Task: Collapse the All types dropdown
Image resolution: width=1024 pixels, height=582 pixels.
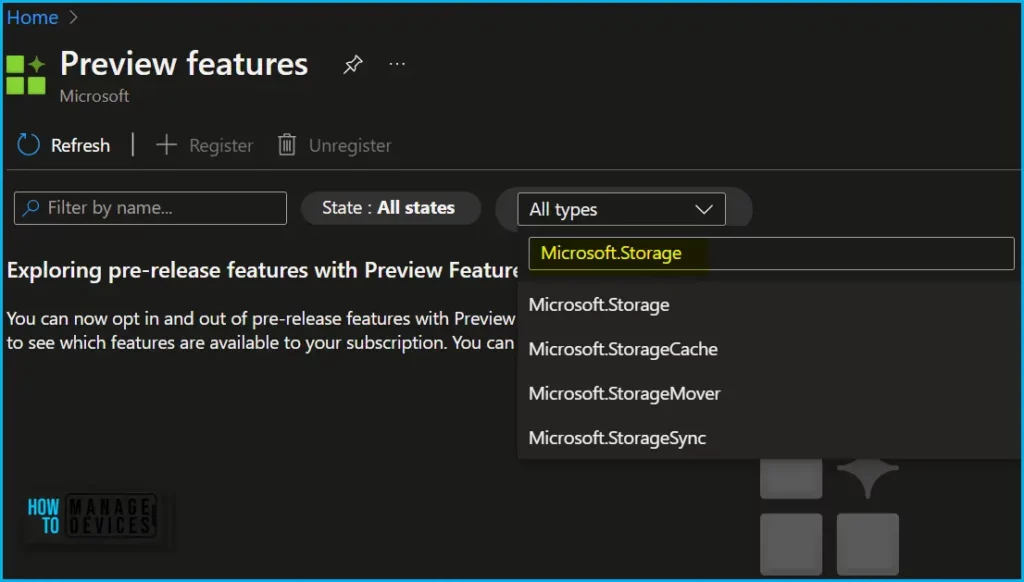Action: 621,209
